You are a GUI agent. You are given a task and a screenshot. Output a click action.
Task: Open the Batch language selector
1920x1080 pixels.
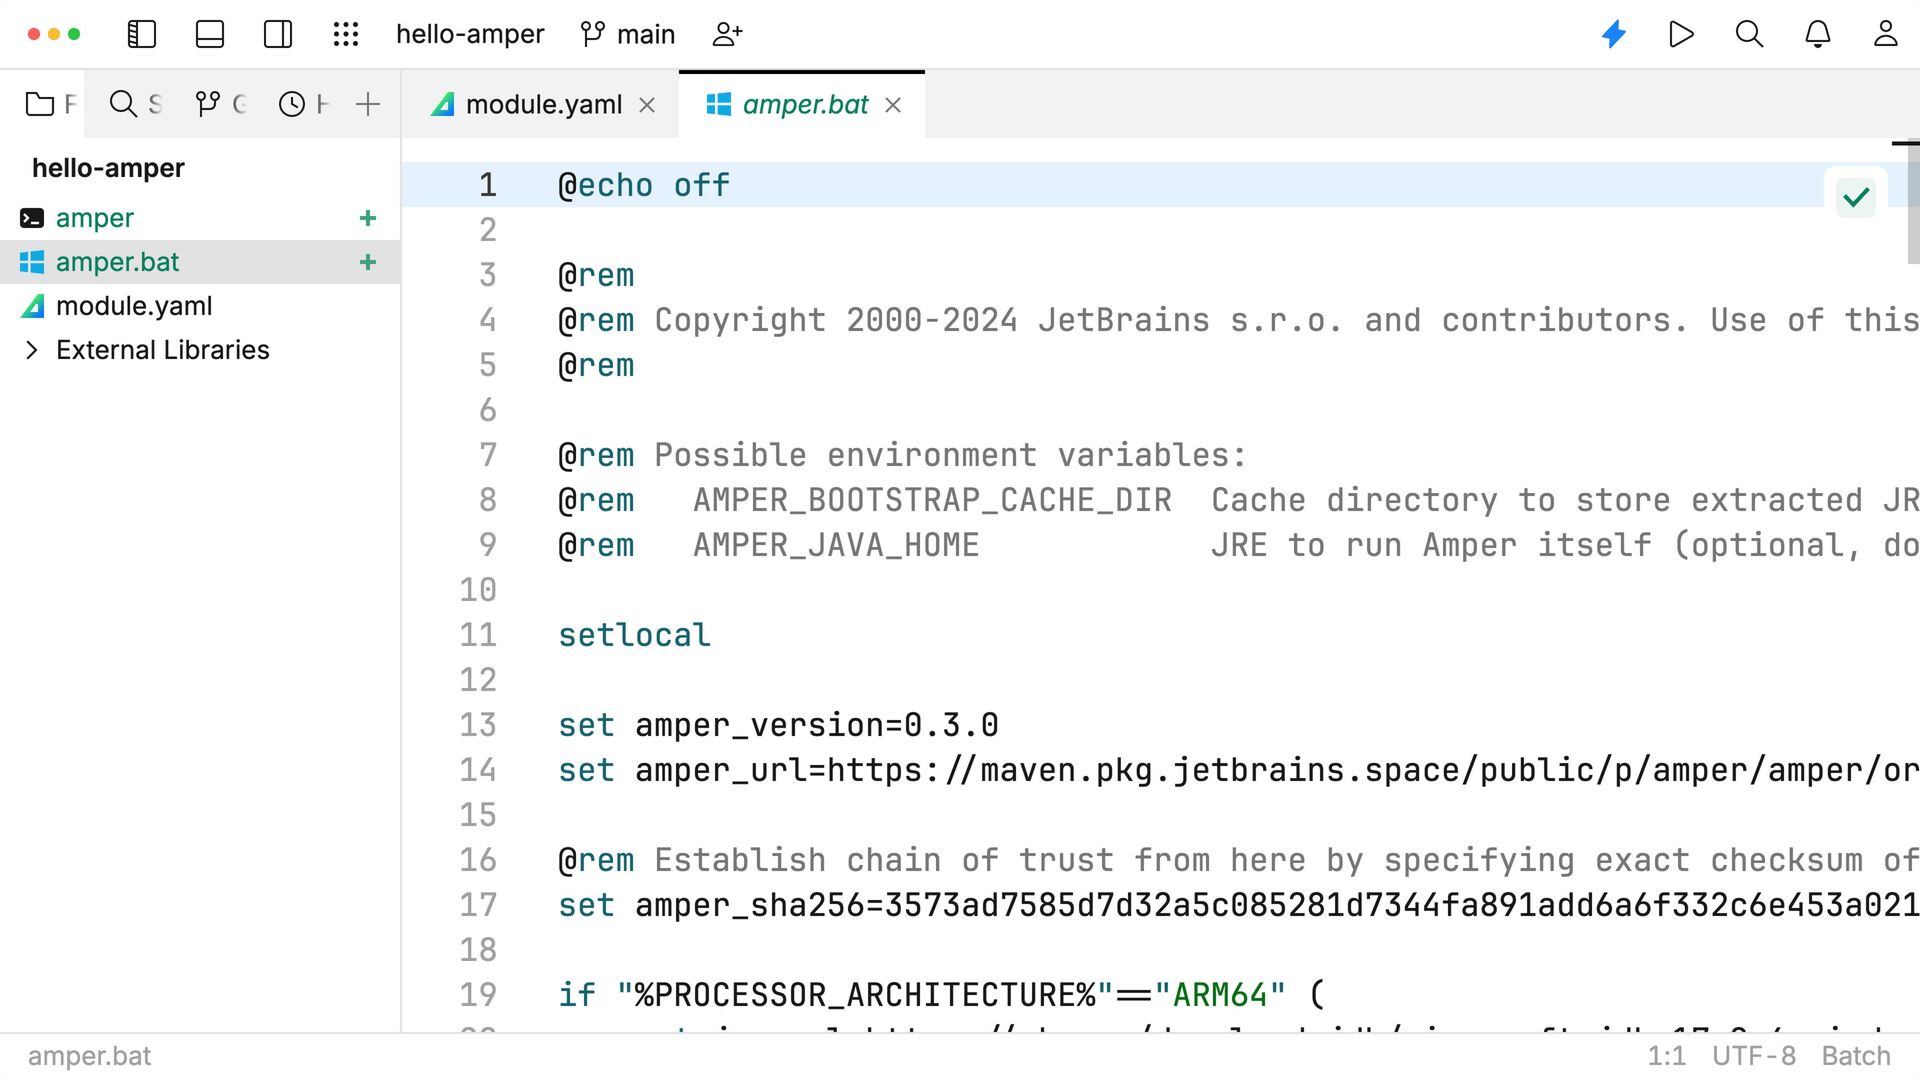pos(1856,1056)
